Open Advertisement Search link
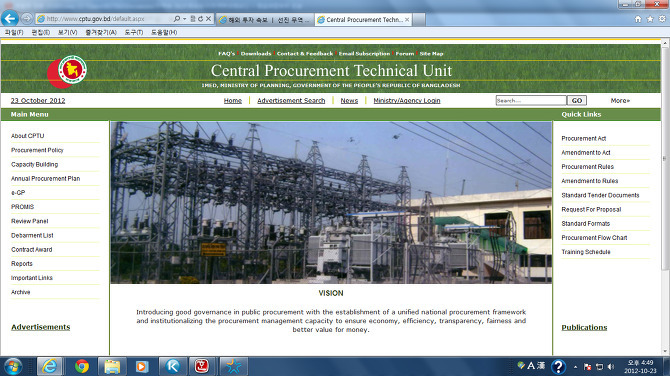670x376 pixels. coord(291,100)
